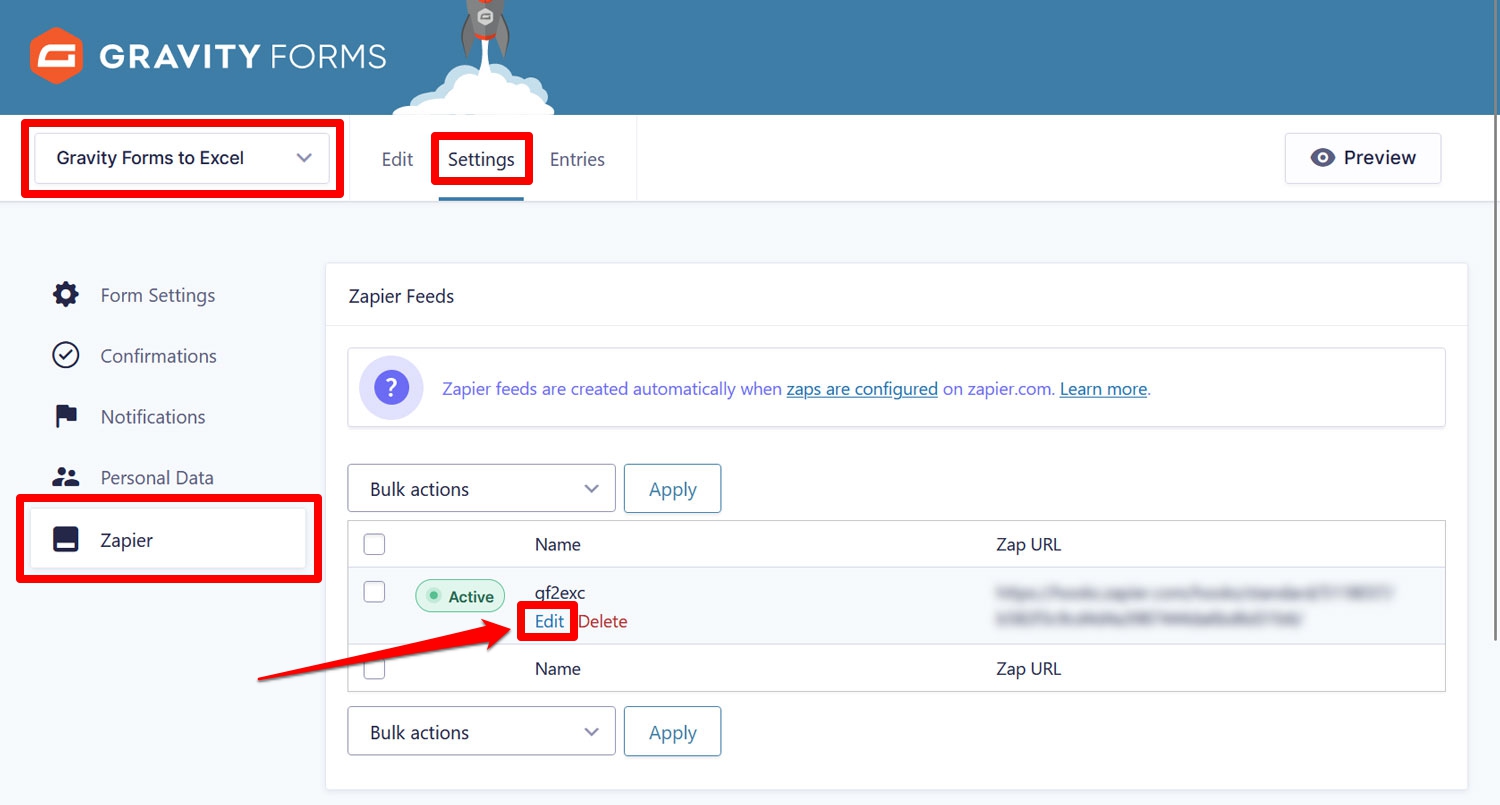1500x805 pixels.
Task: Switch to the Settings tab
Action: (481, 159)
